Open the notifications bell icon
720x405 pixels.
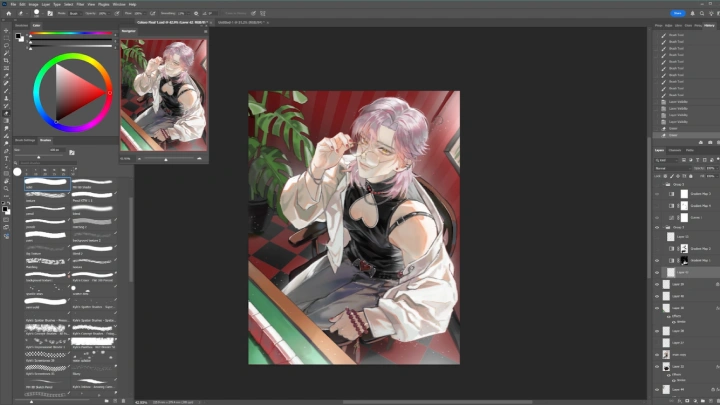point(692,13)
